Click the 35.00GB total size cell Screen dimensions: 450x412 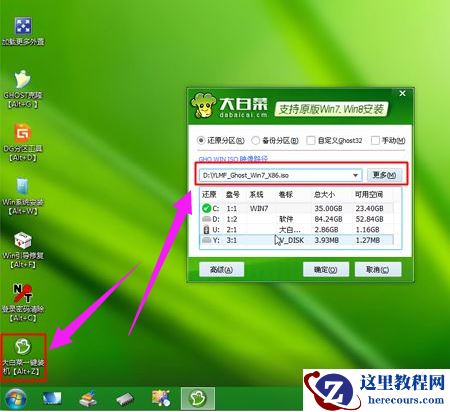(x=329, y=208)
